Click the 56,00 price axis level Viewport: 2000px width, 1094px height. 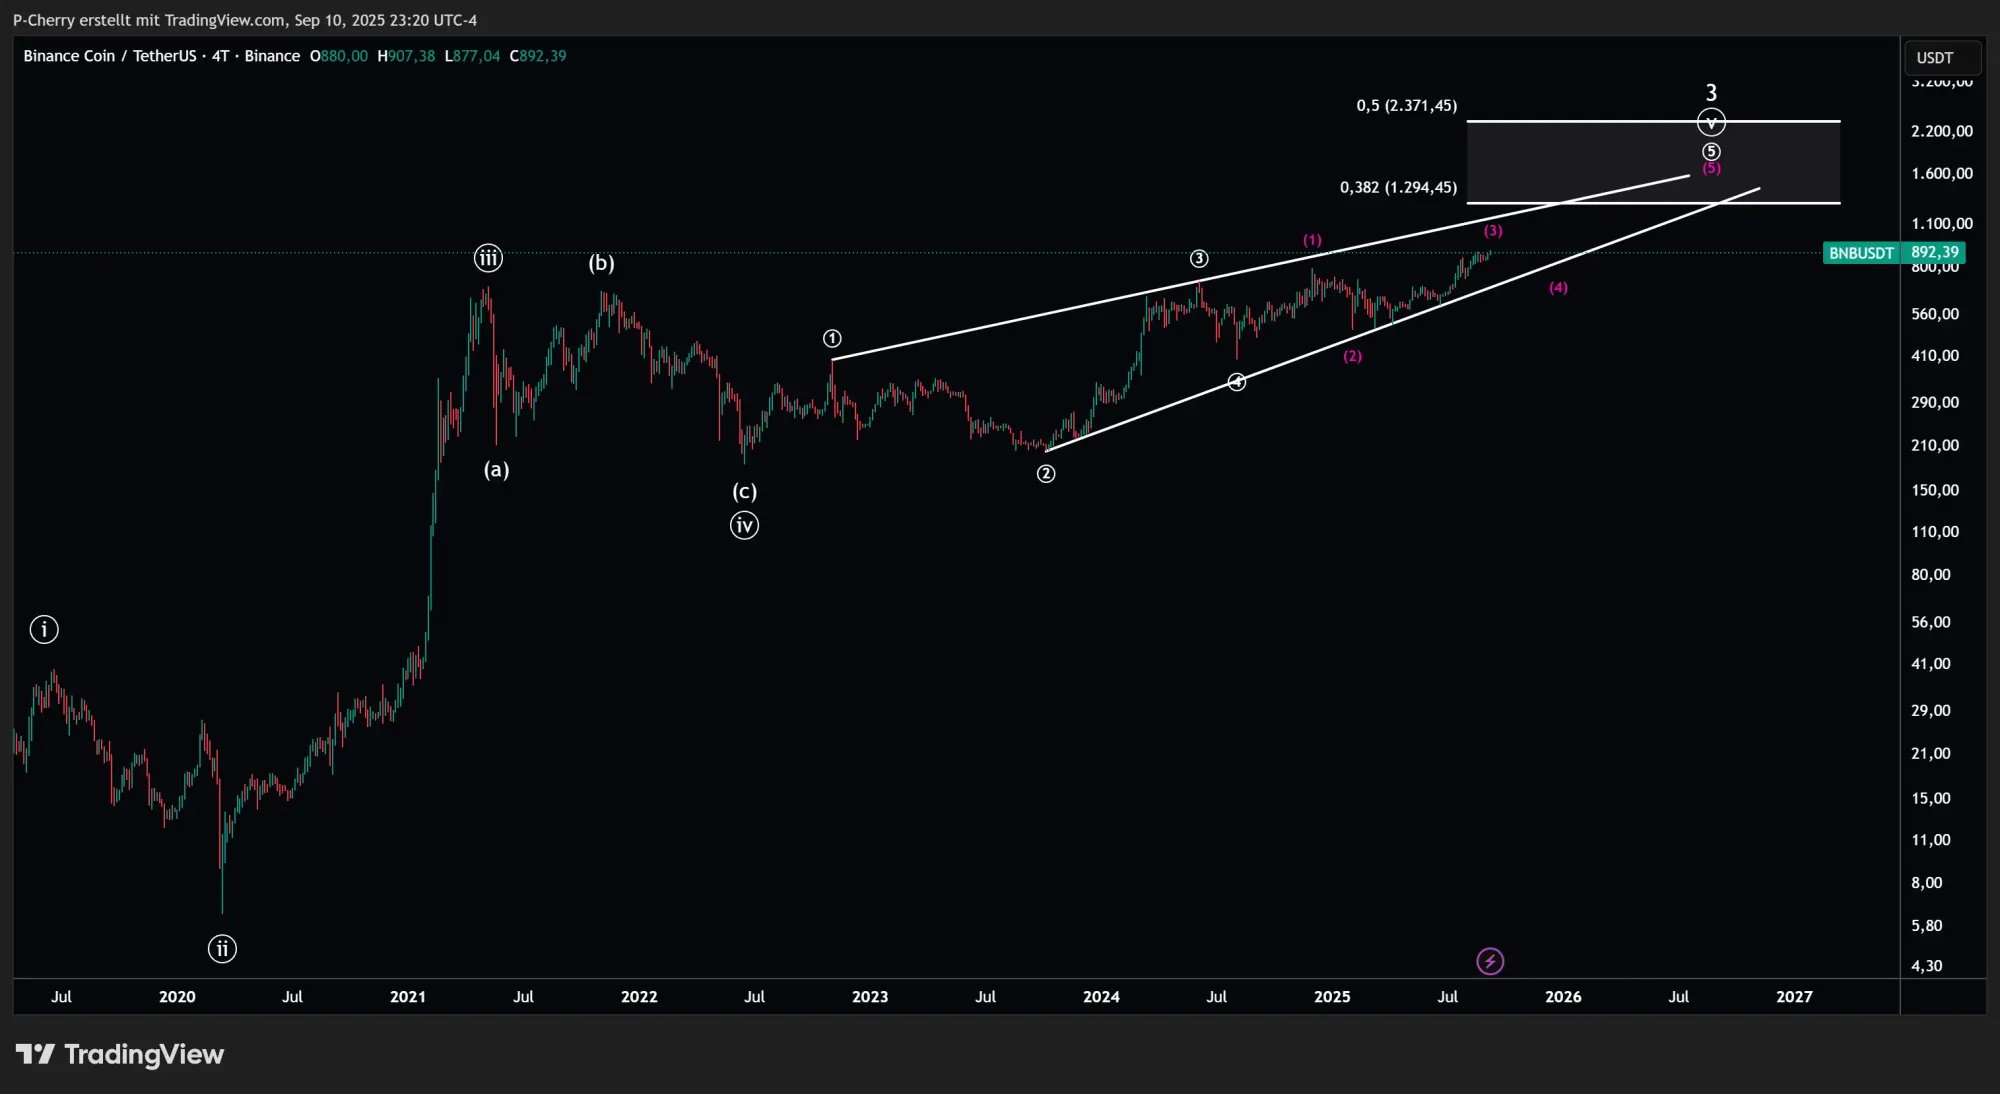pyautogui.click(x=1931, y=622)
